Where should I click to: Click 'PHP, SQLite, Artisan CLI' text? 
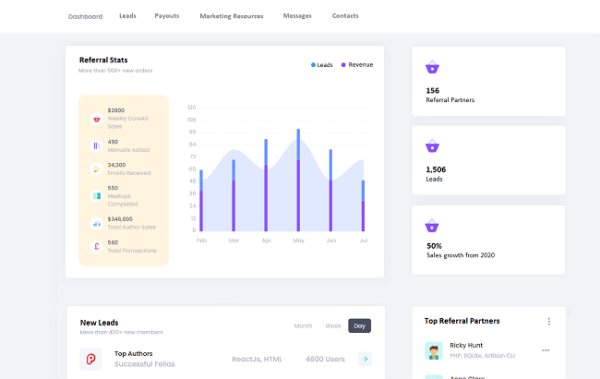(483, 356)
